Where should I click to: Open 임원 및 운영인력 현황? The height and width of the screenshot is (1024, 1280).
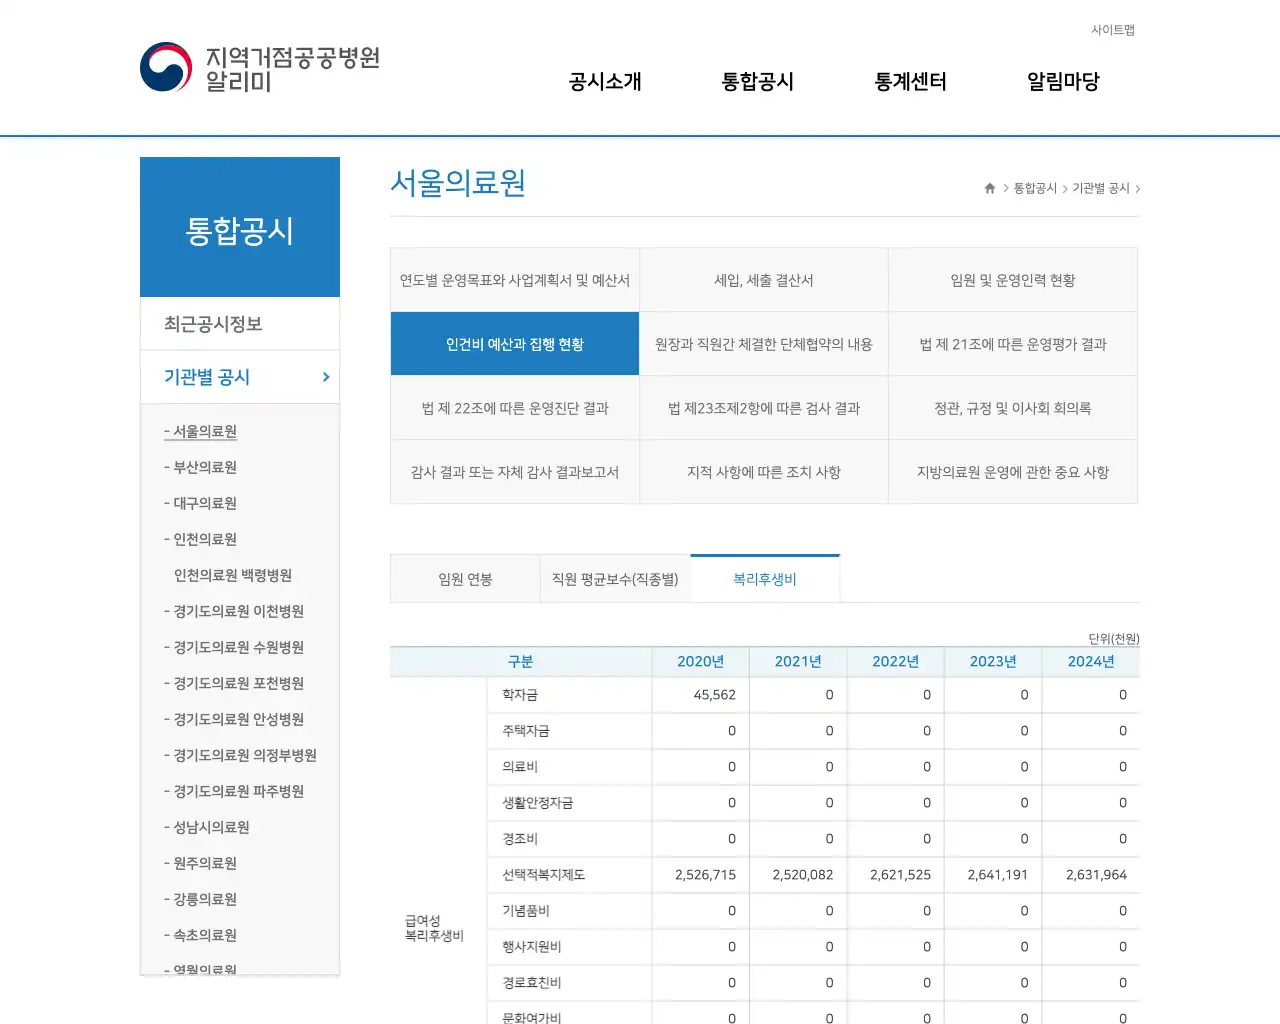(1013, 280)
